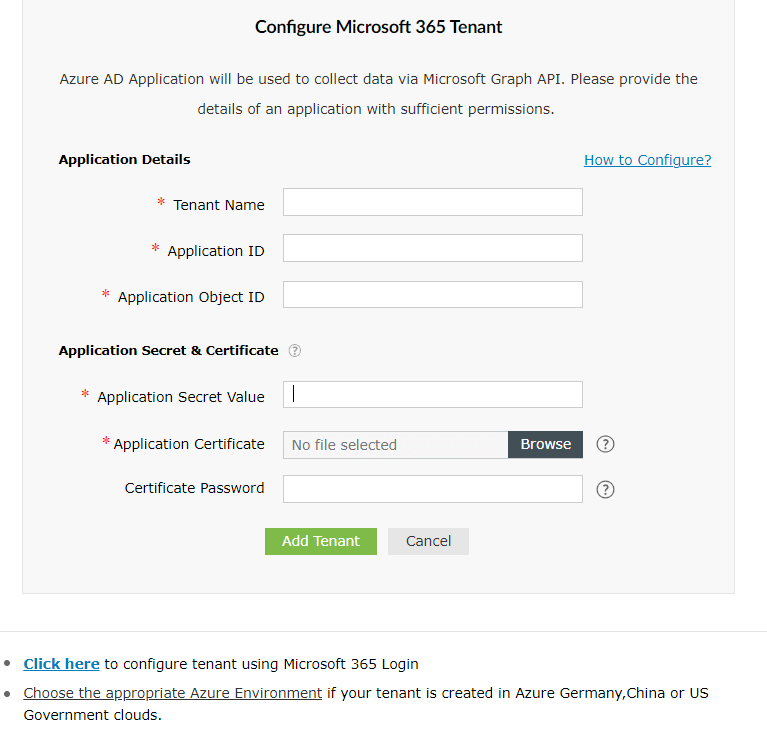Click the Application Object ID label
Image resolution: width=767 pixels, height=737 pixels.
tap(190, 297)
